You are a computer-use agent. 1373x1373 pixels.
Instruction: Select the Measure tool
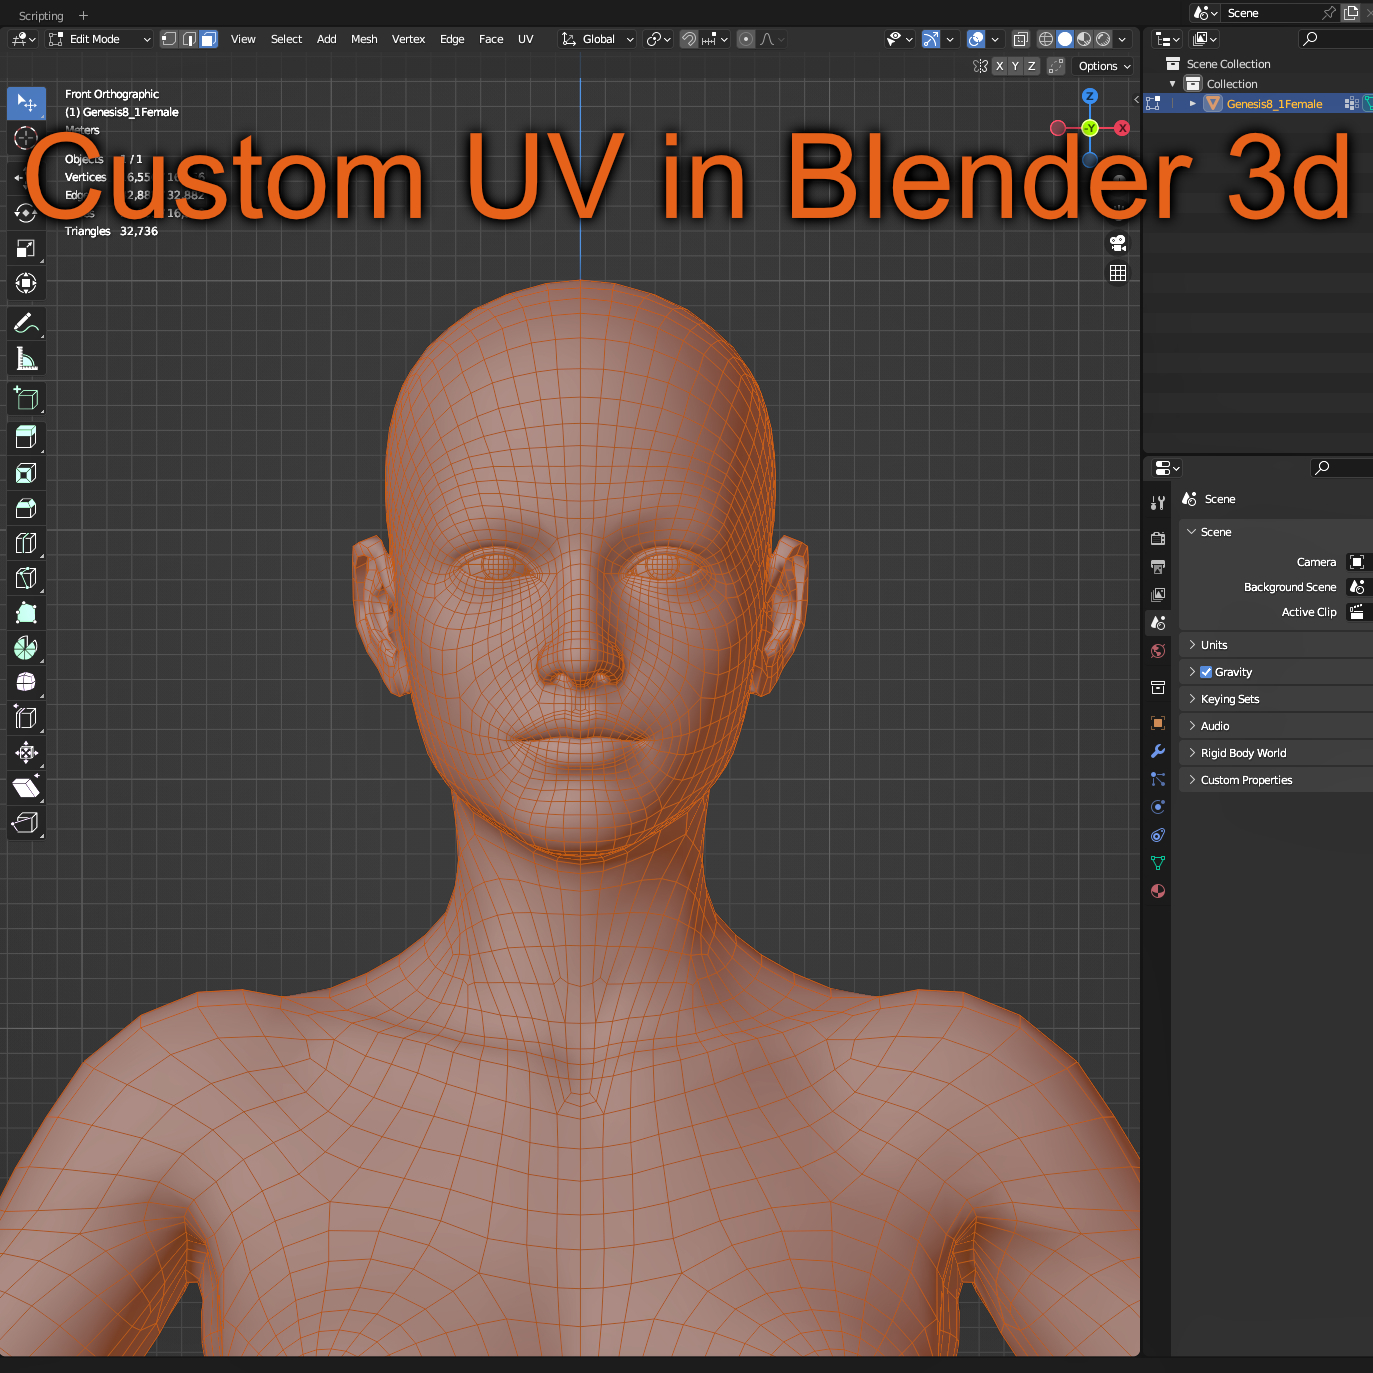coord(26,358)
